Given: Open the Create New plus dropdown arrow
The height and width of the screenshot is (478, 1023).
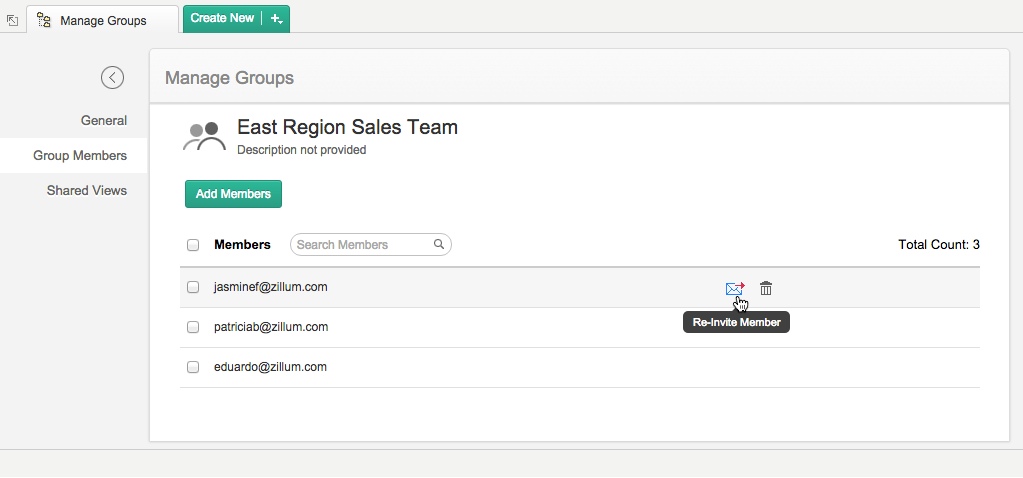Looking at the screenshot, I should point(277,18).
